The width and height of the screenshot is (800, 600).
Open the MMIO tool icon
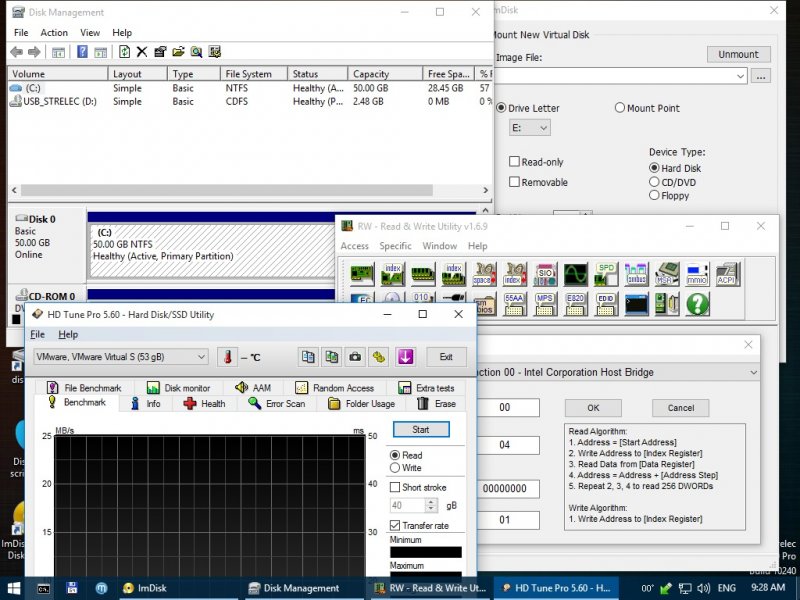[697, 274]
